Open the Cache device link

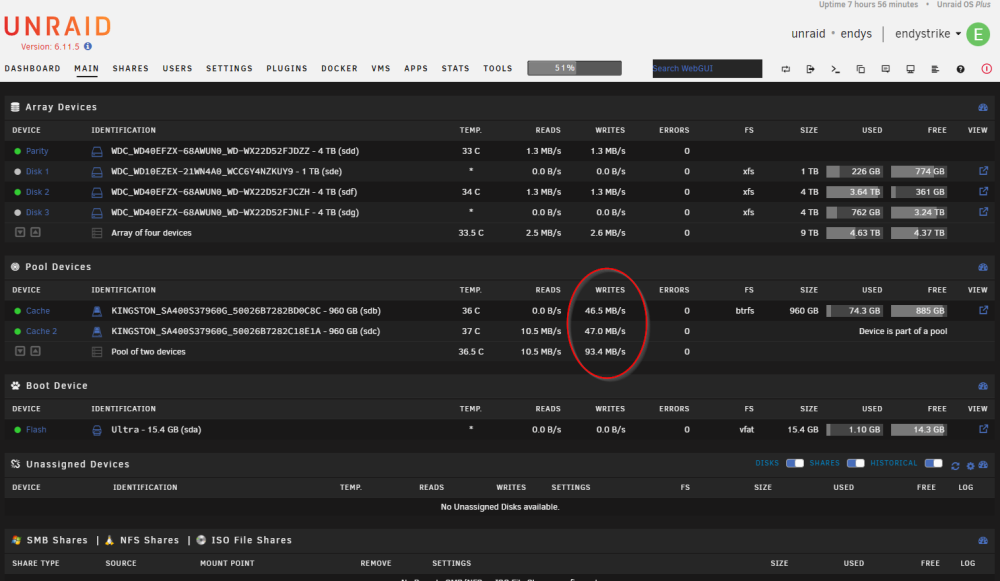tap(38, 311)
